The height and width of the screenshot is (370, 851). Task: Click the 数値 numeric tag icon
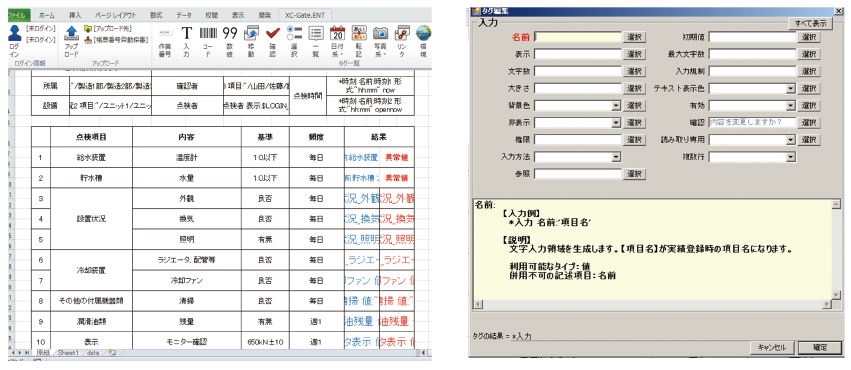[x=230, y=34]
